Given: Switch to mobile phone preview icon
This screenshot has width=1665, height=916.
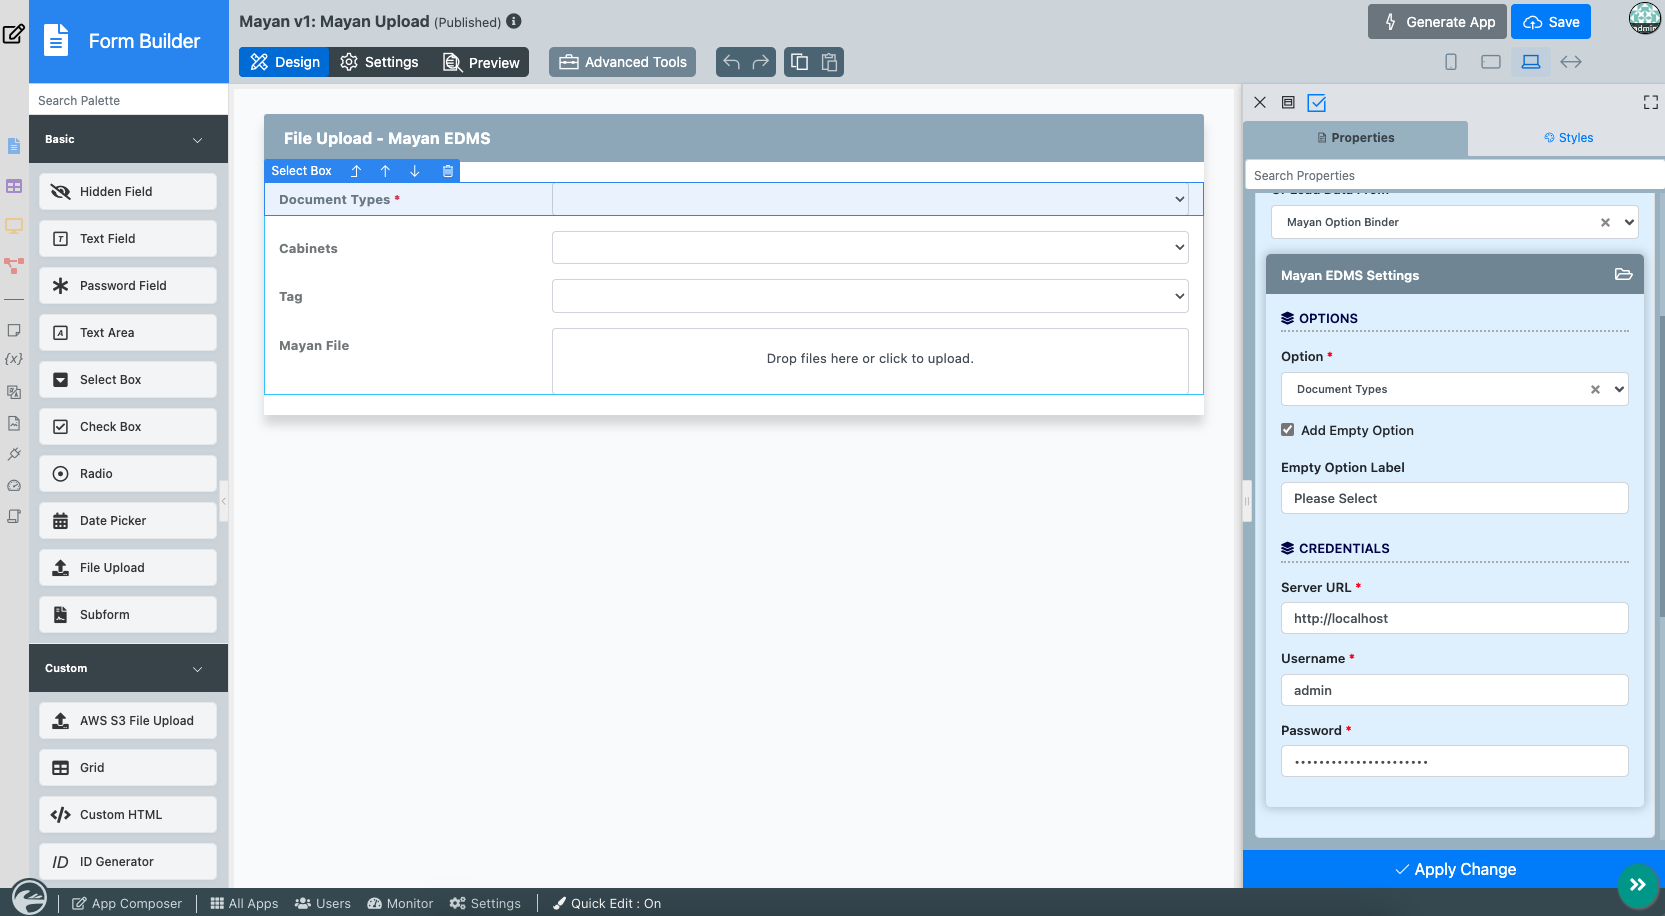Looking at the screenshot, I should point(1451,62).
